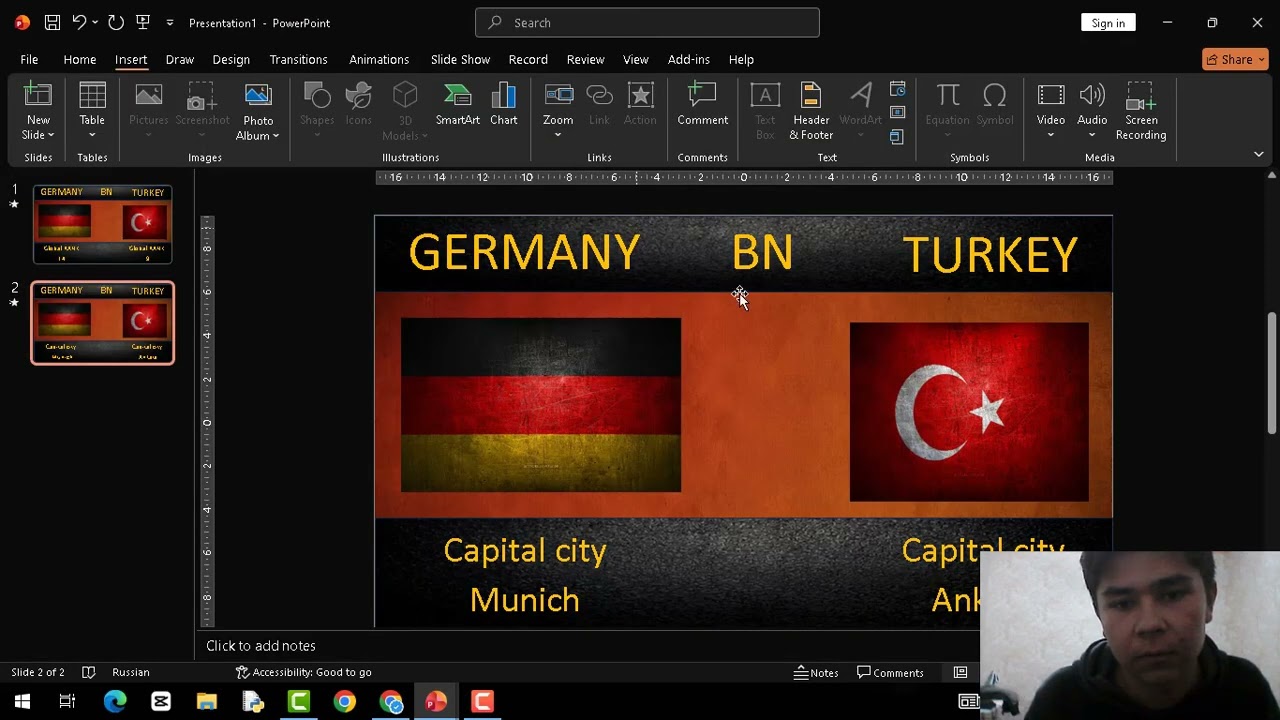Screen dimensions: 1280x720
Task: Click the Date & Time icon
Action: (897, 90)
